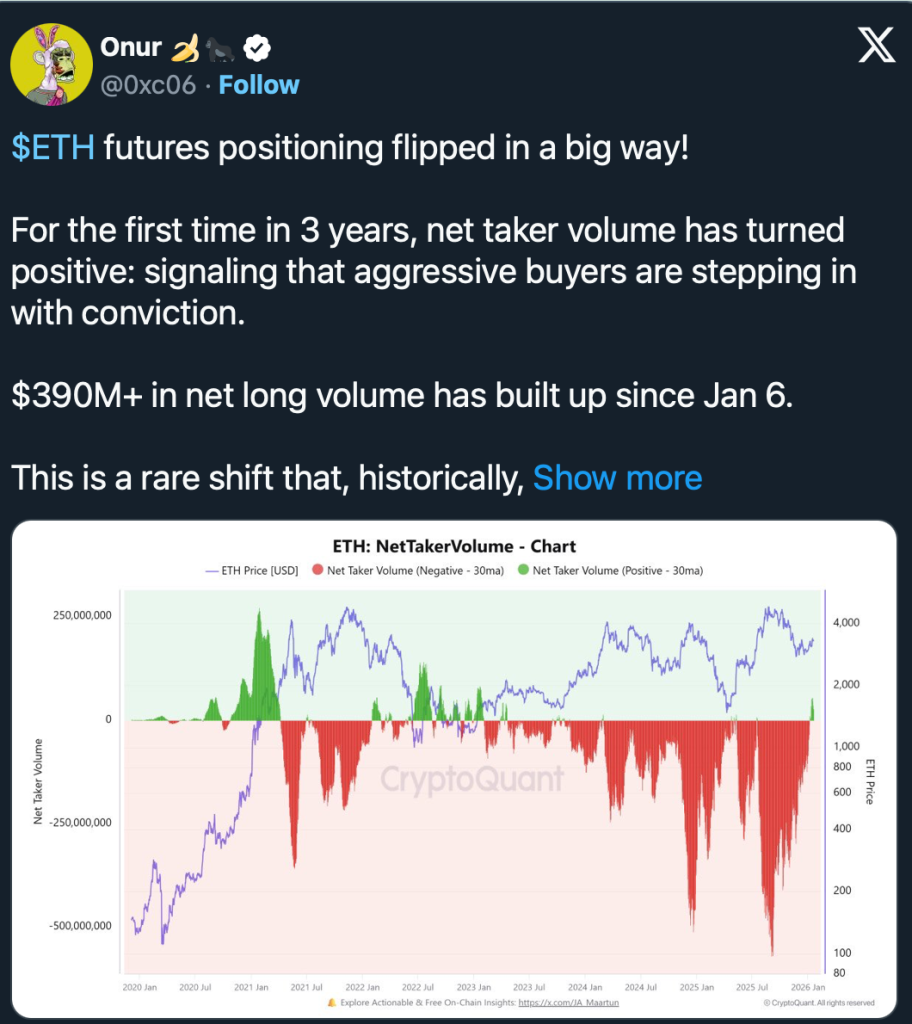
Task: Open Onur's display name profile link
Action: pyautogui.click(x=131, y=46)
